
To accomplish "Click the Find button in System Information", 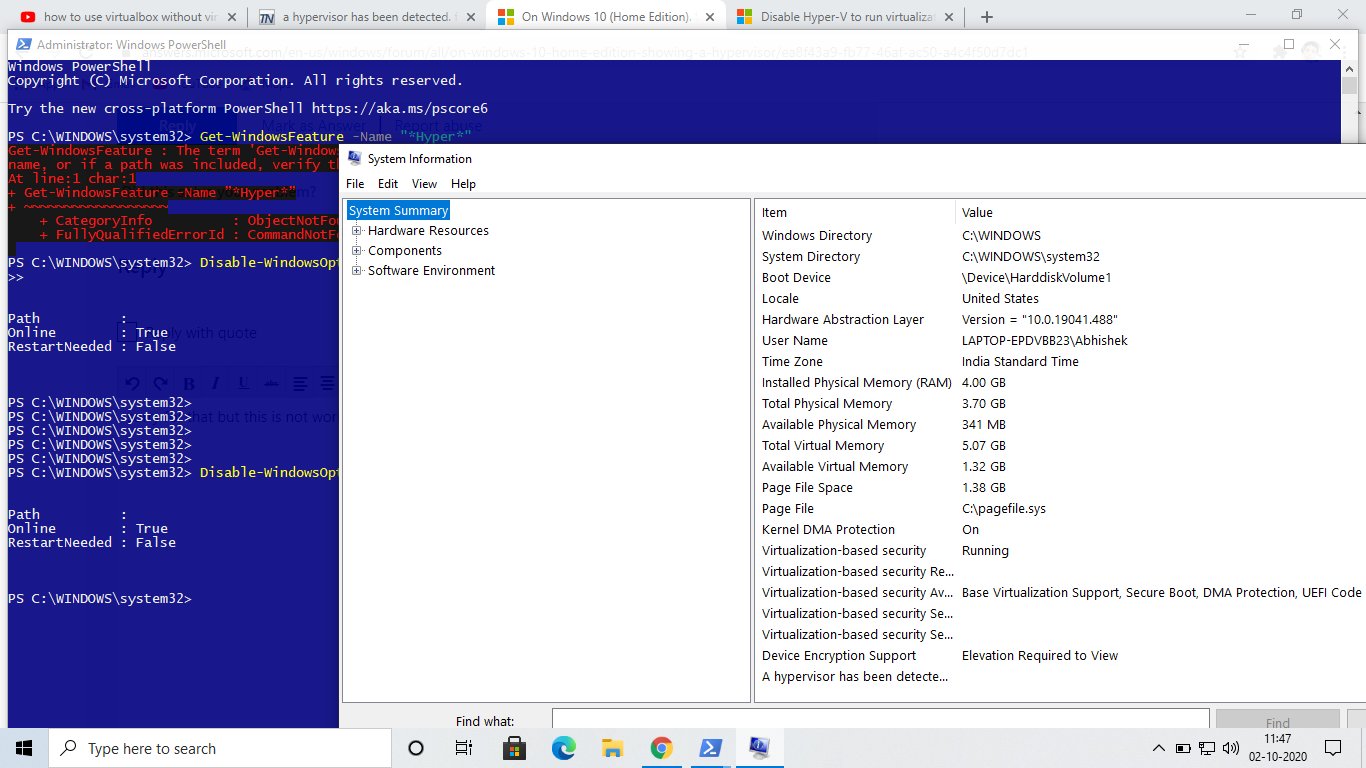I will 1277,722.
